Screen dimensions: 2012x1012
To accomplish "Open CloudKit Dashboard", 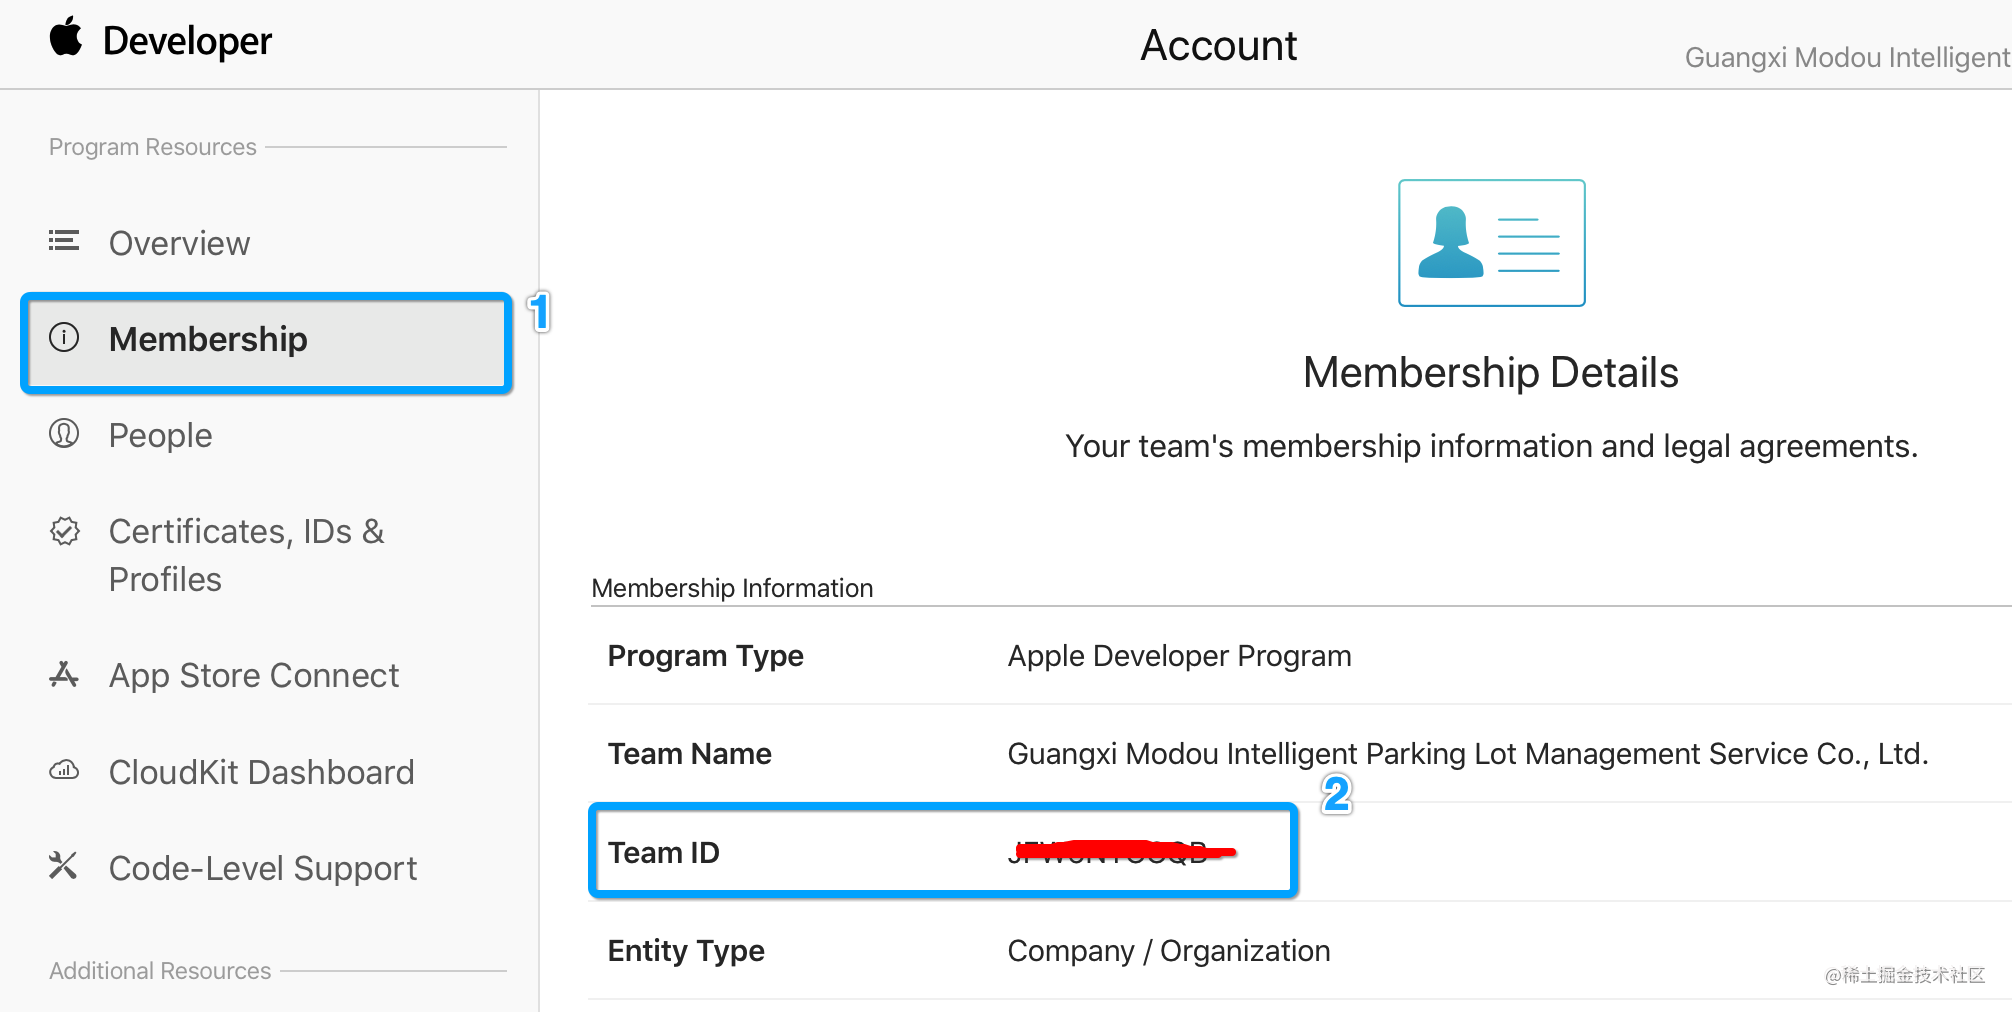I will (261, 772).
